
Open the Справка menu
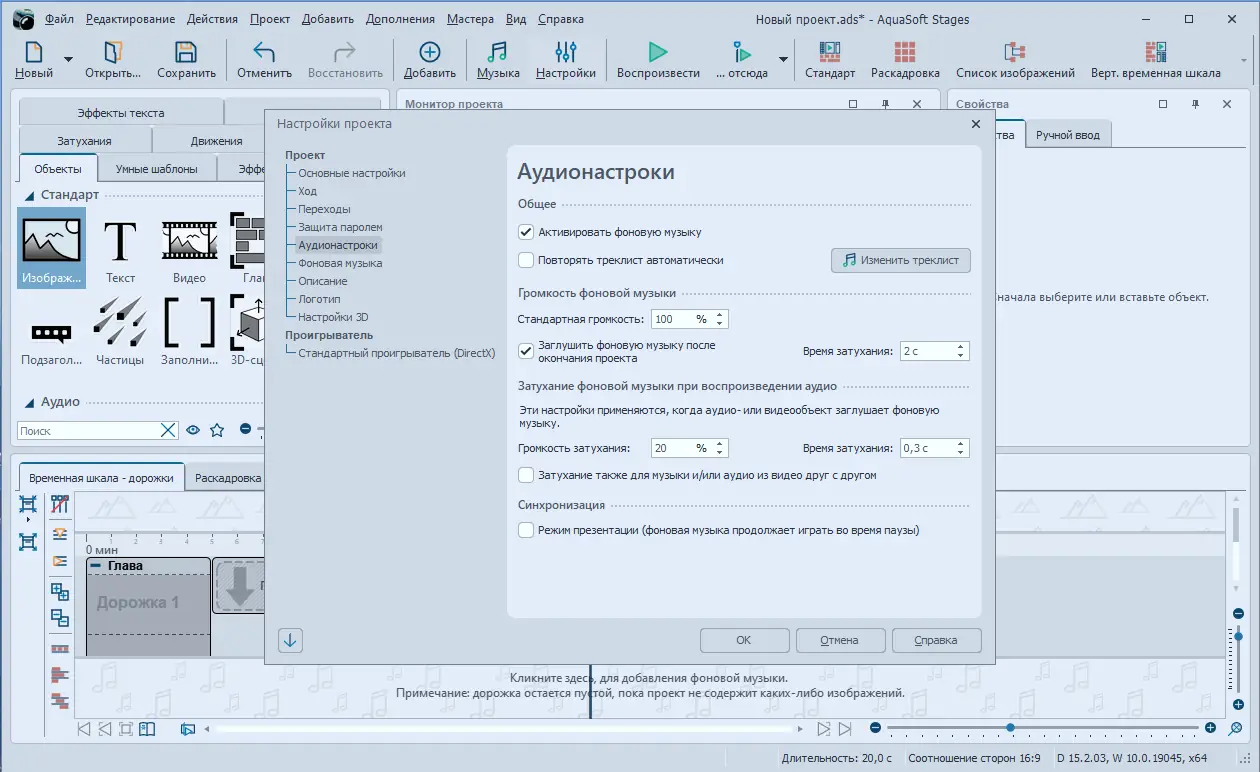tap(561, 19)
